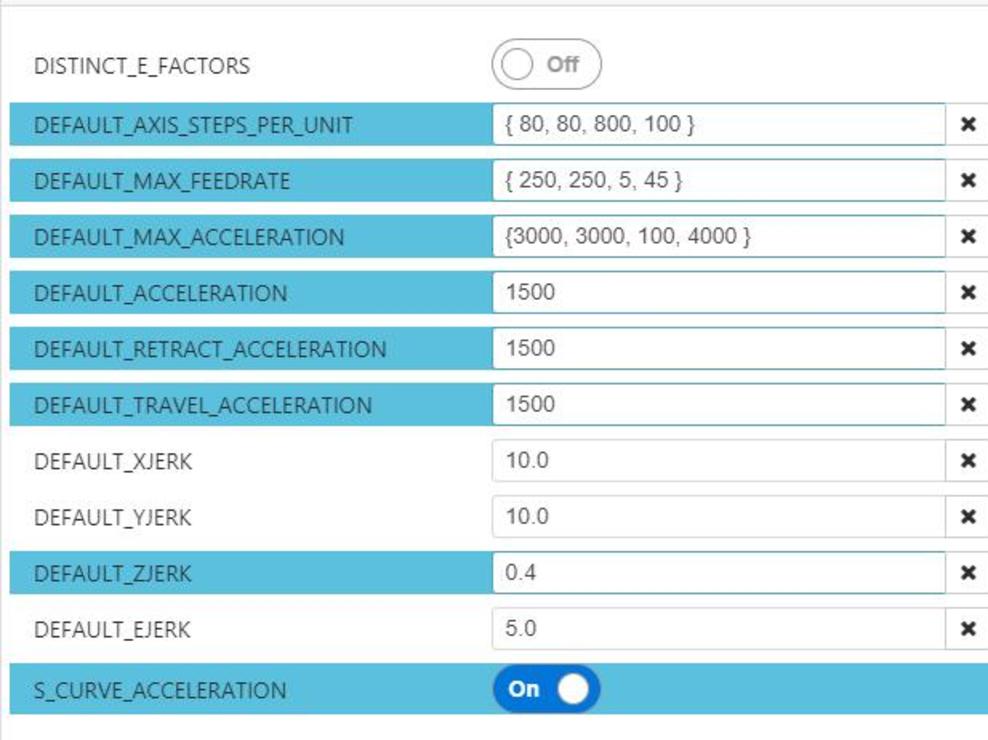The width and height of the screenshot is (988, 740).
Task: Turn off S_CURVE_ACCELERATION toggle
Action: pos(546,689)
